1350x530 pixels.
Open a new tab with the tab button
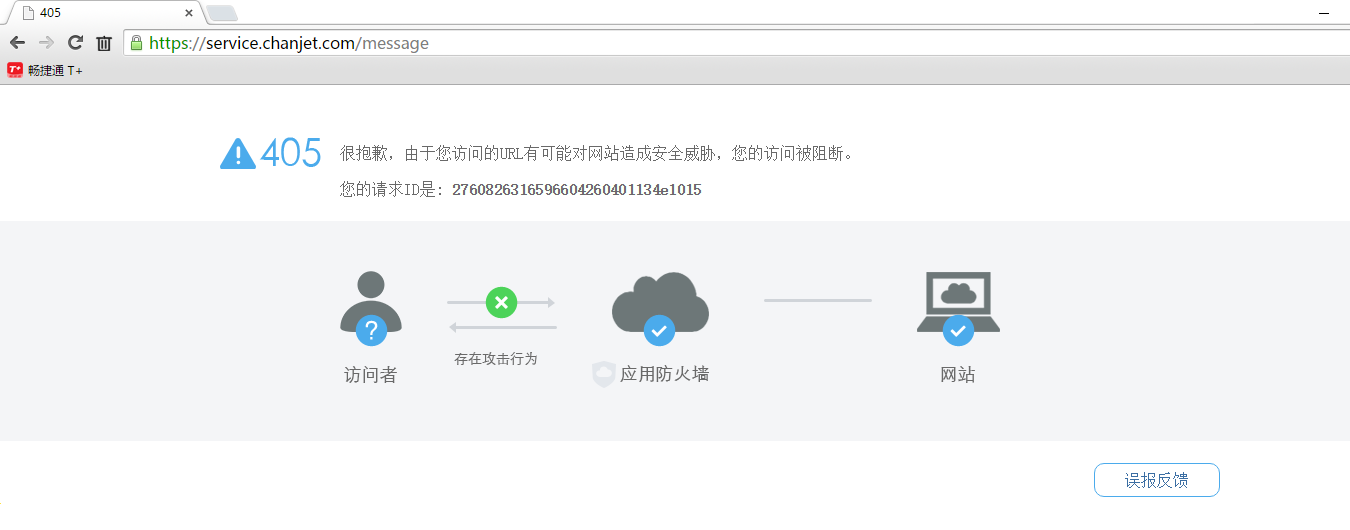pos(221,13)
